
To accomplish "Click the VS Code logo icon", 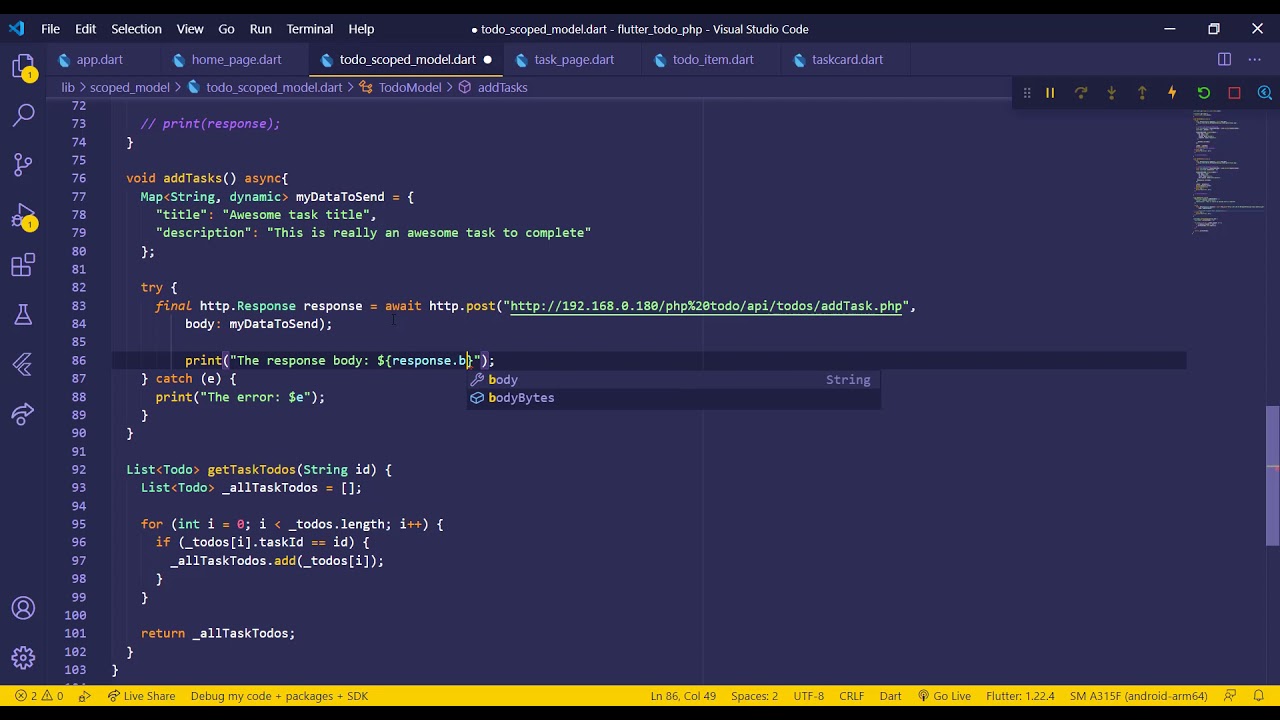I will pos(17,29).
